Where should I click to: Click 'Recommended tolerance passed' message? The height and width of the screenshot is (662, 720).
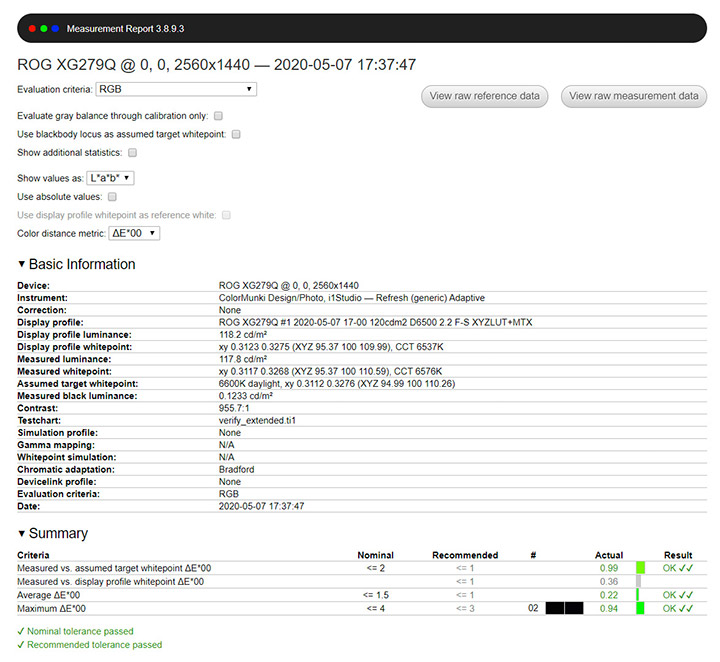click(x=90, y=645)
